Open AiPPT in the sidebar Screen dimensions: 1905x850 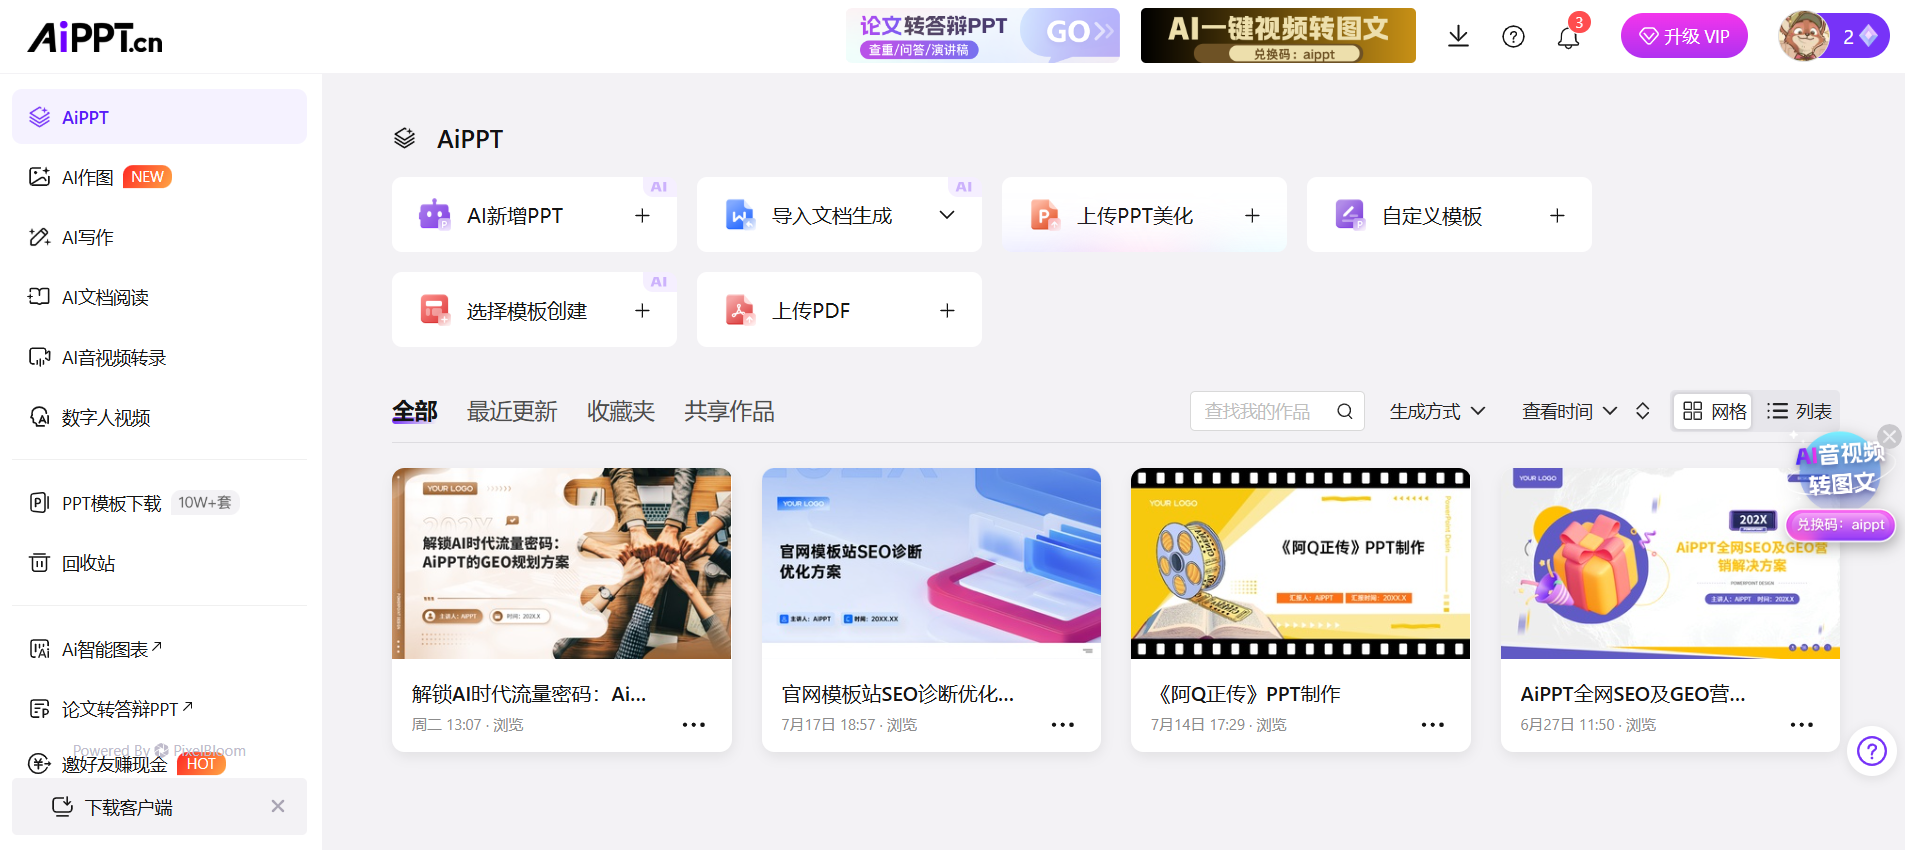(x=159, y=117)
